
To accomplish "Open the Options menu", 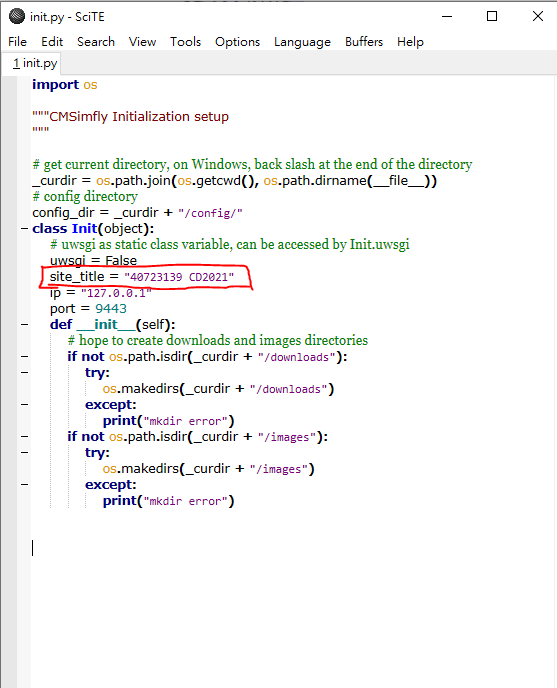I will coord(237,42).
